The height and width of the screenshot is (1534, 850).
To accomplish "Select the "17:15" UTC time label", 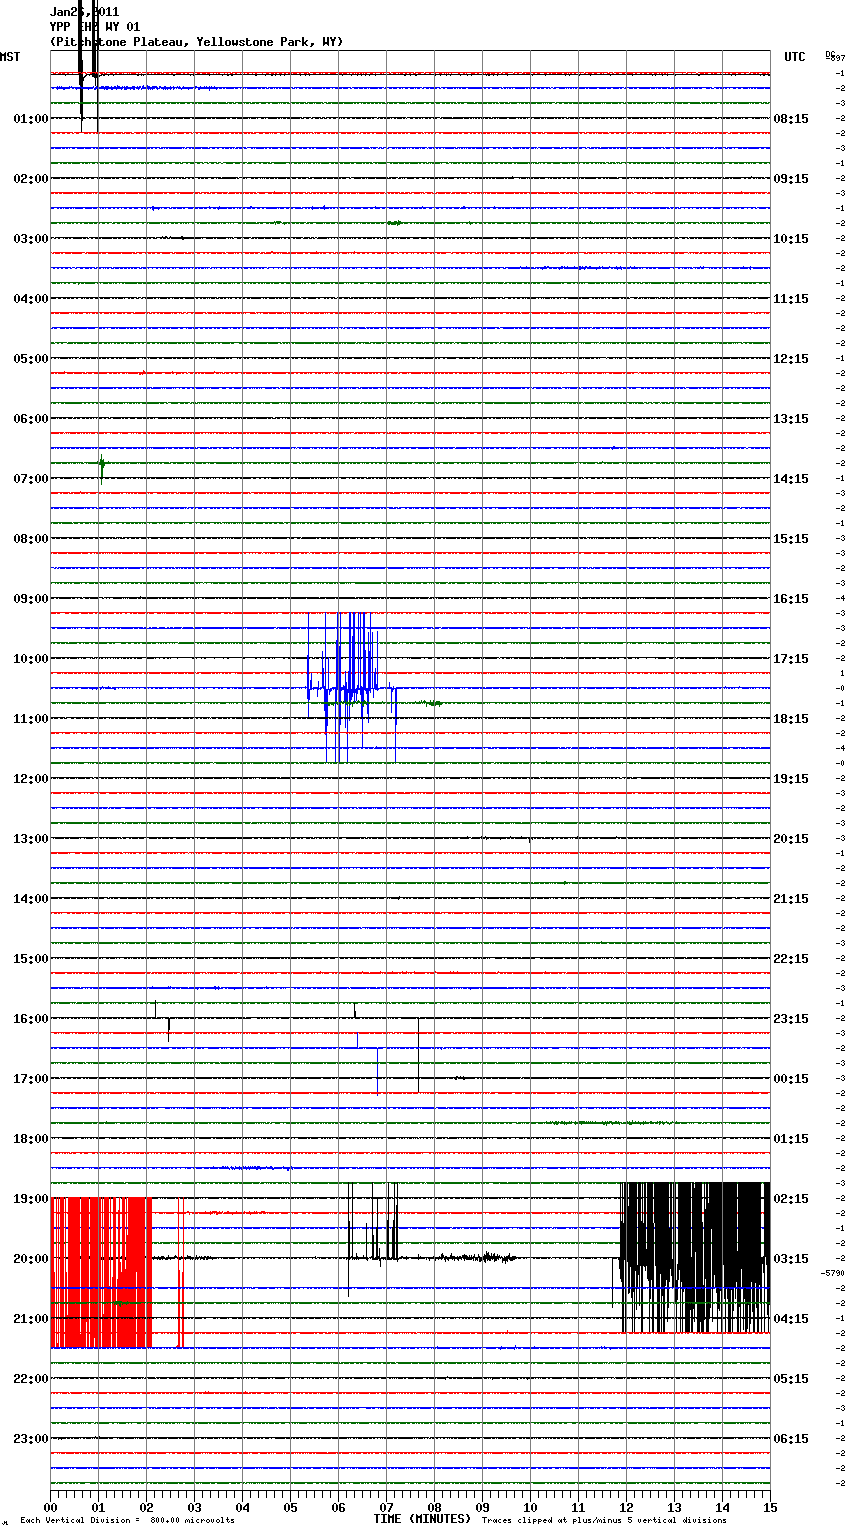I will tap(791, 659).
